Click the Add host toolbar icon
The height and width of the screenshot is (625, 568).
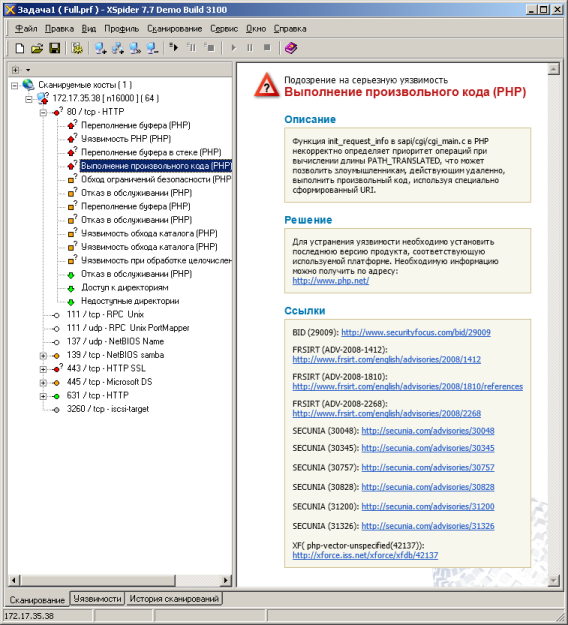coord(100,48)
